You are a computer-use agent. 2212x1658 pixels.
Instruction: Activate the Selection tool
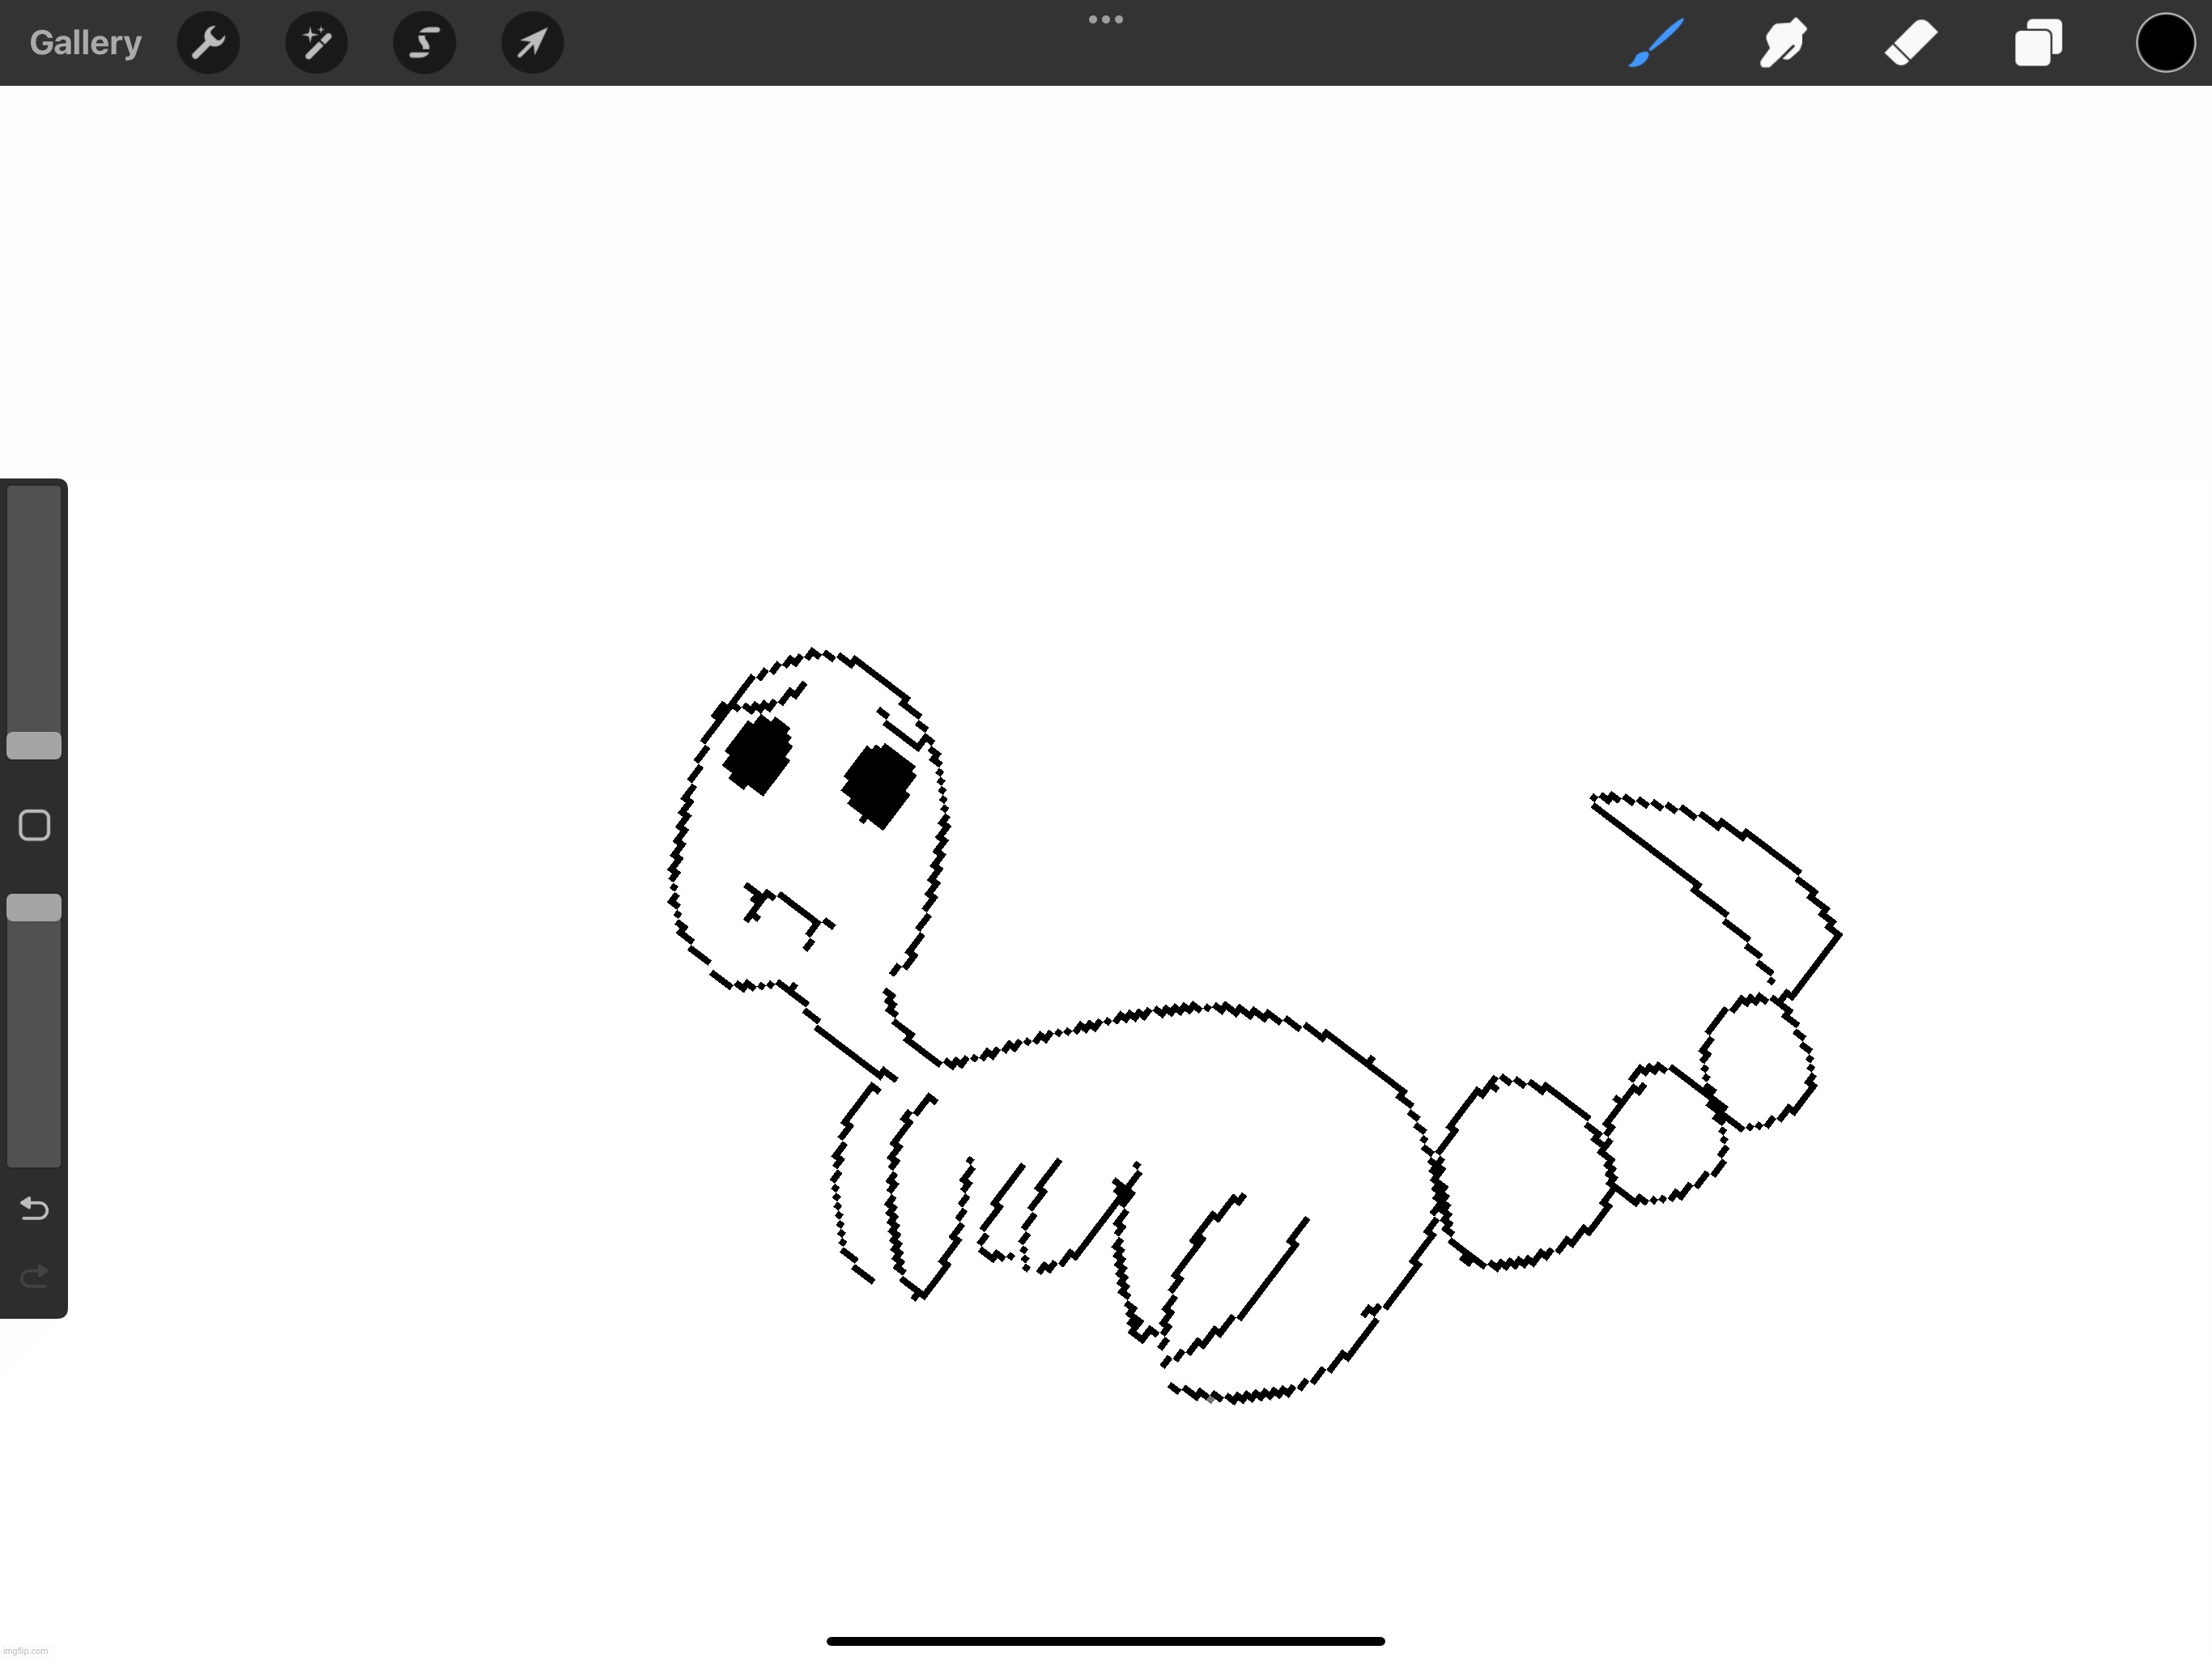(424, 43)
